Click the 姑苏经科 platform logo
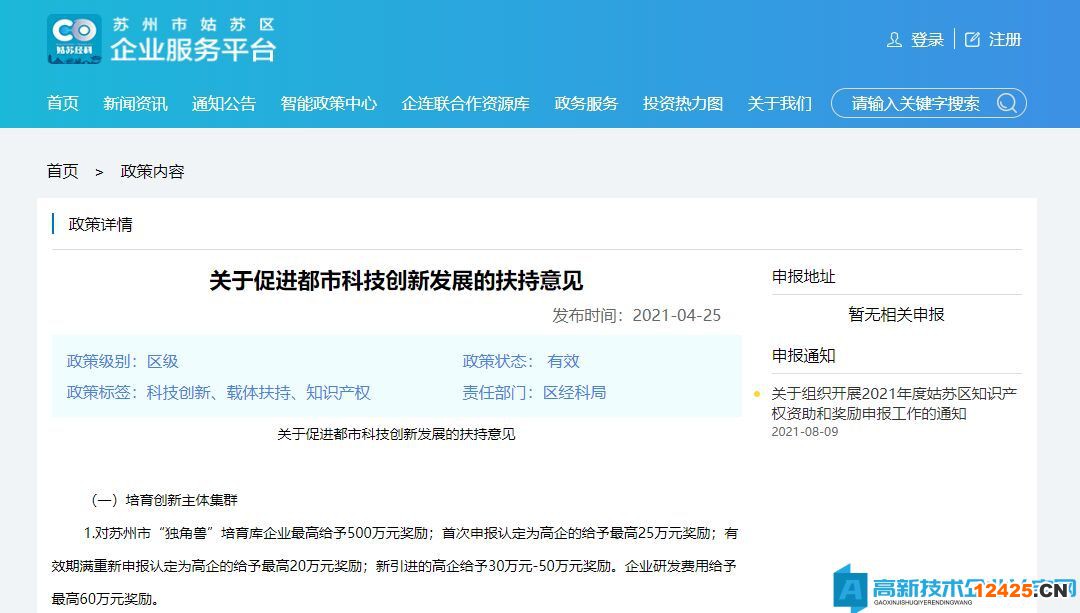This screenshot has width=1080, height=613. [74, 40]
